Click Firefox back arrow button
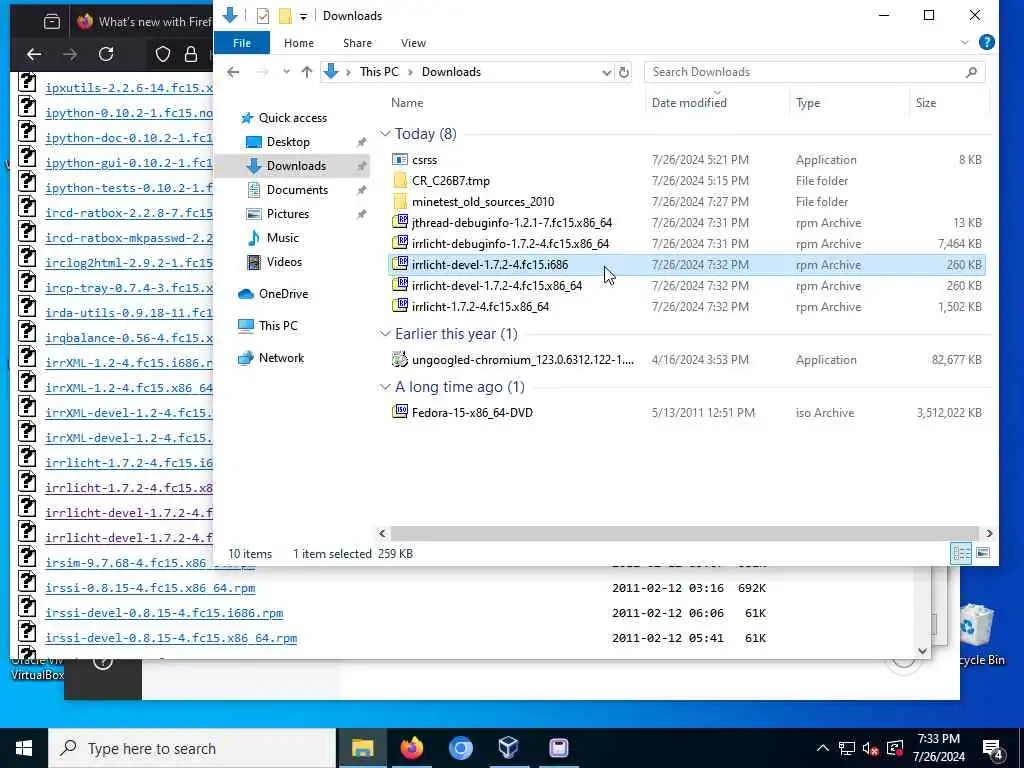The width and height of the screenshot is (1024, 768). [x=34, y=54]
